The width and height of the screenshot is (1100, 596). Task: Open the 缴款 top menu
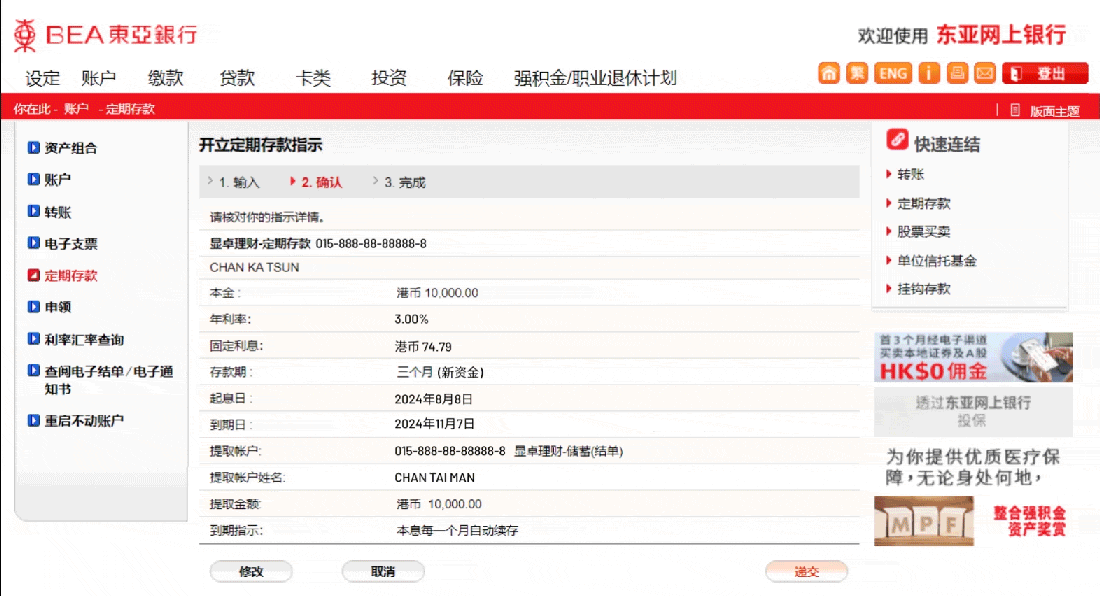pyautogui.click(x=166, y=78)
